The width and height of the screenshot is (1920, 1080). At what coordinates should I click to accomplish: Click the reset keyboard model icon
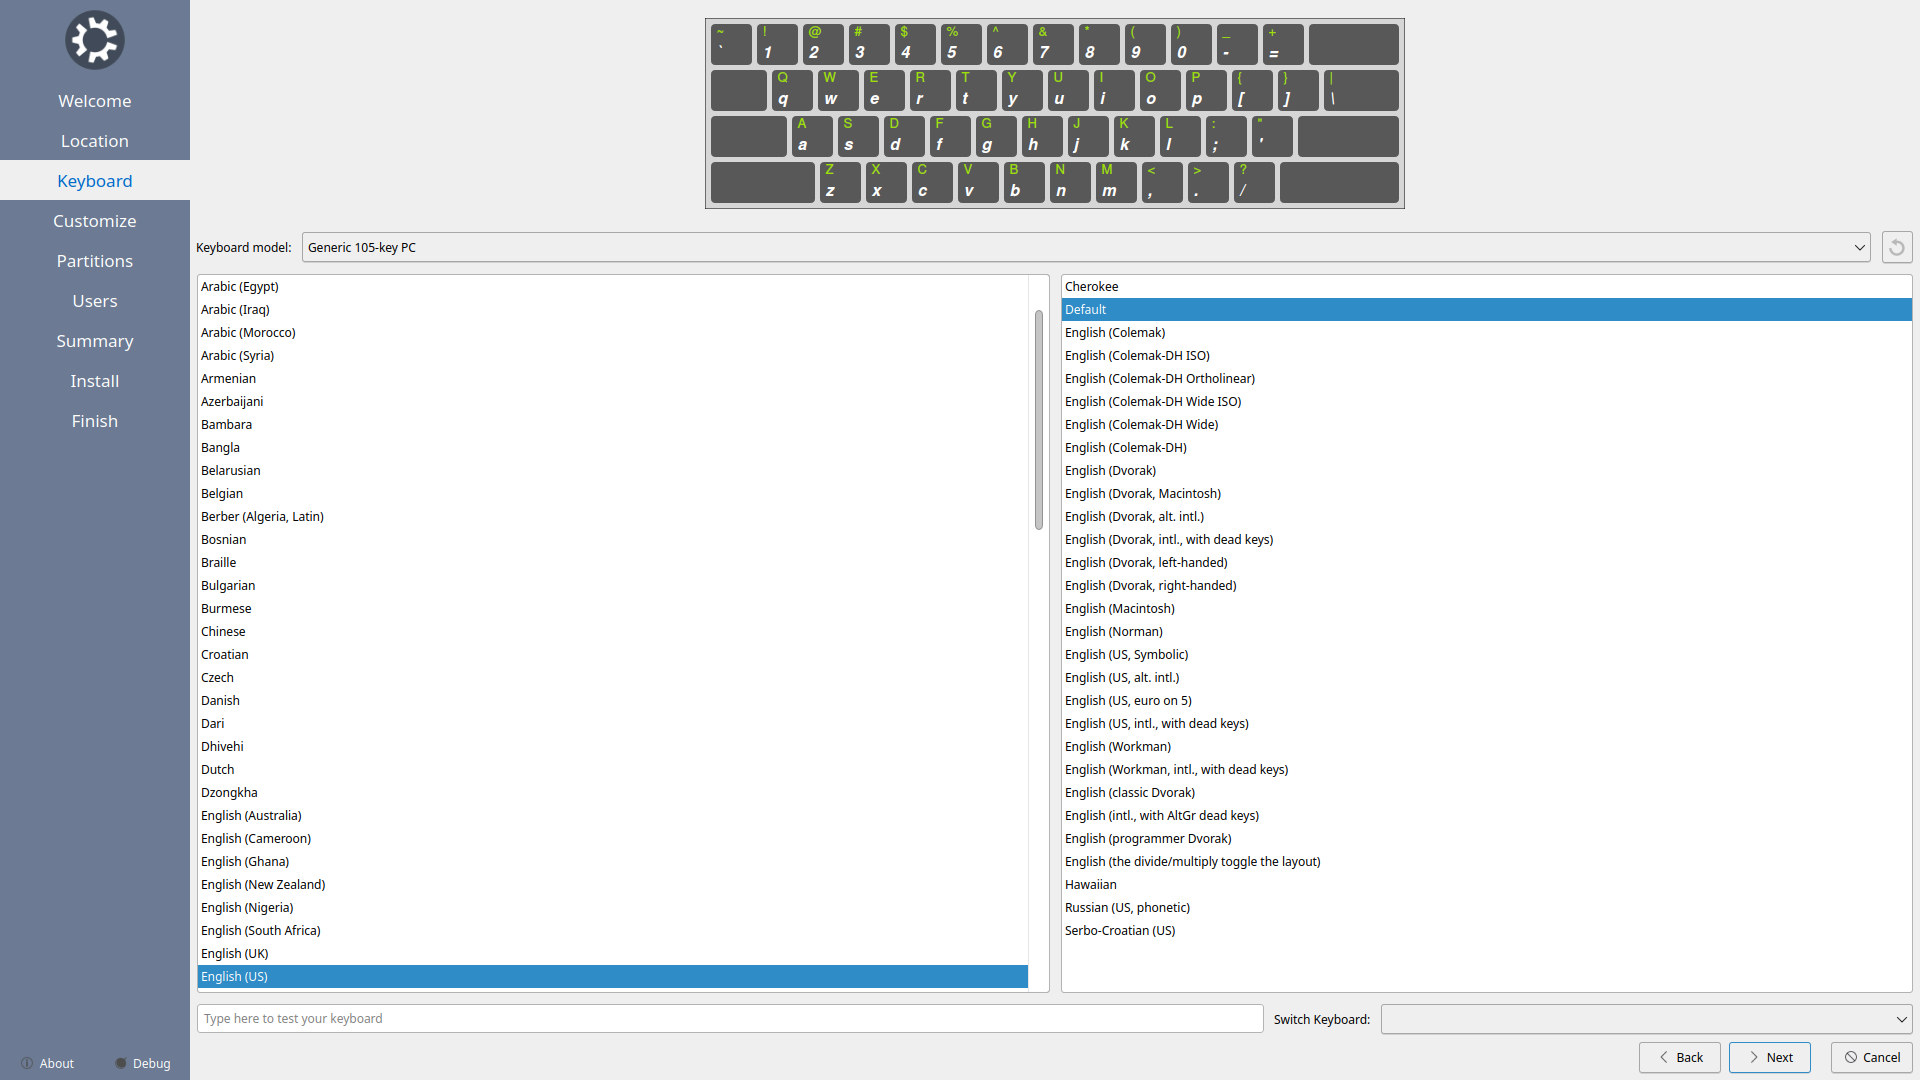1896,247
